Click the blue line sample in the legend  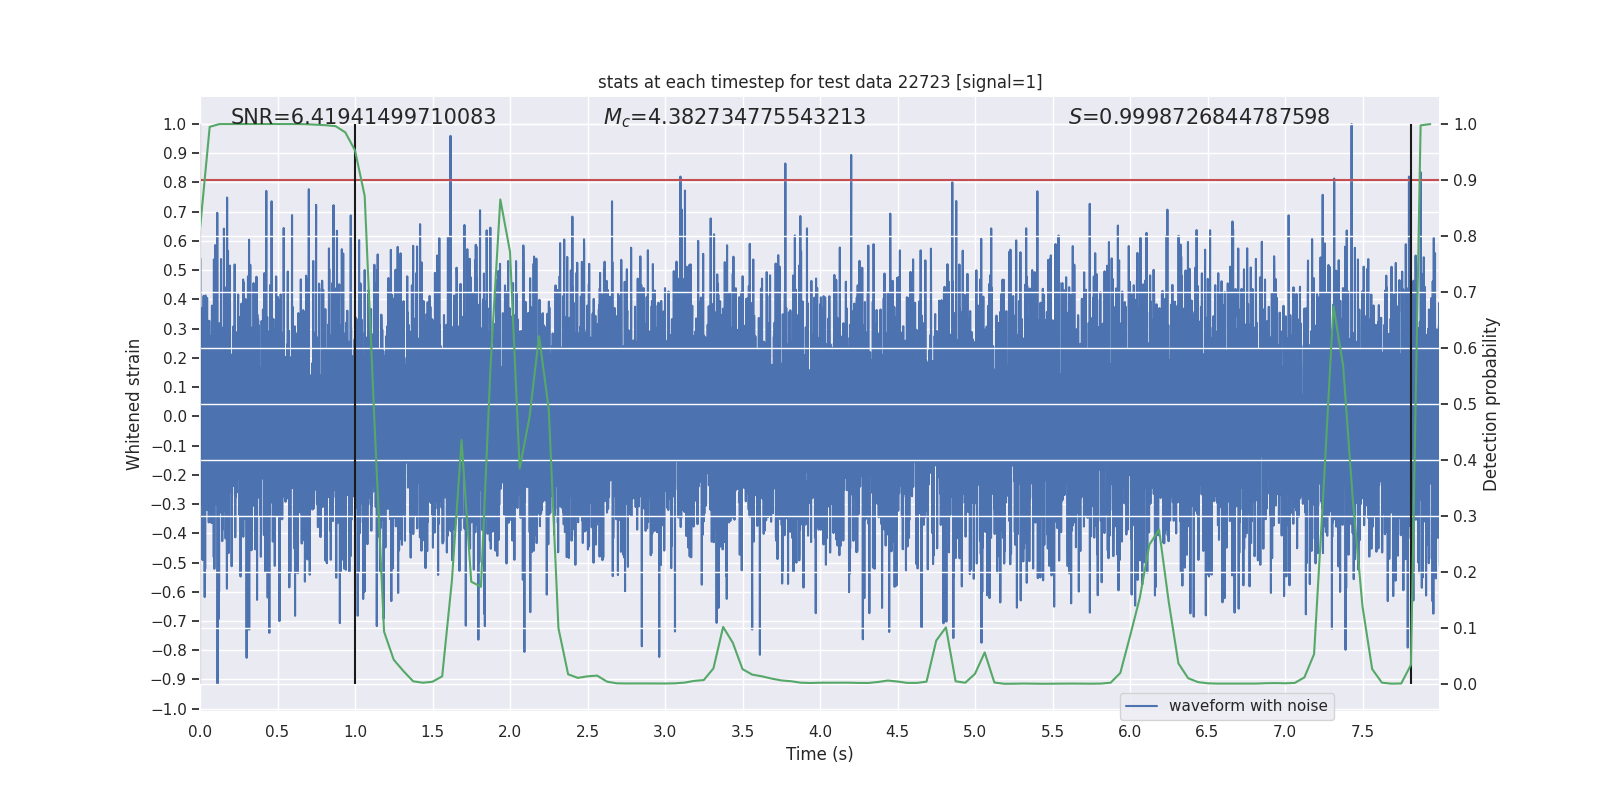coord(1141,706)
